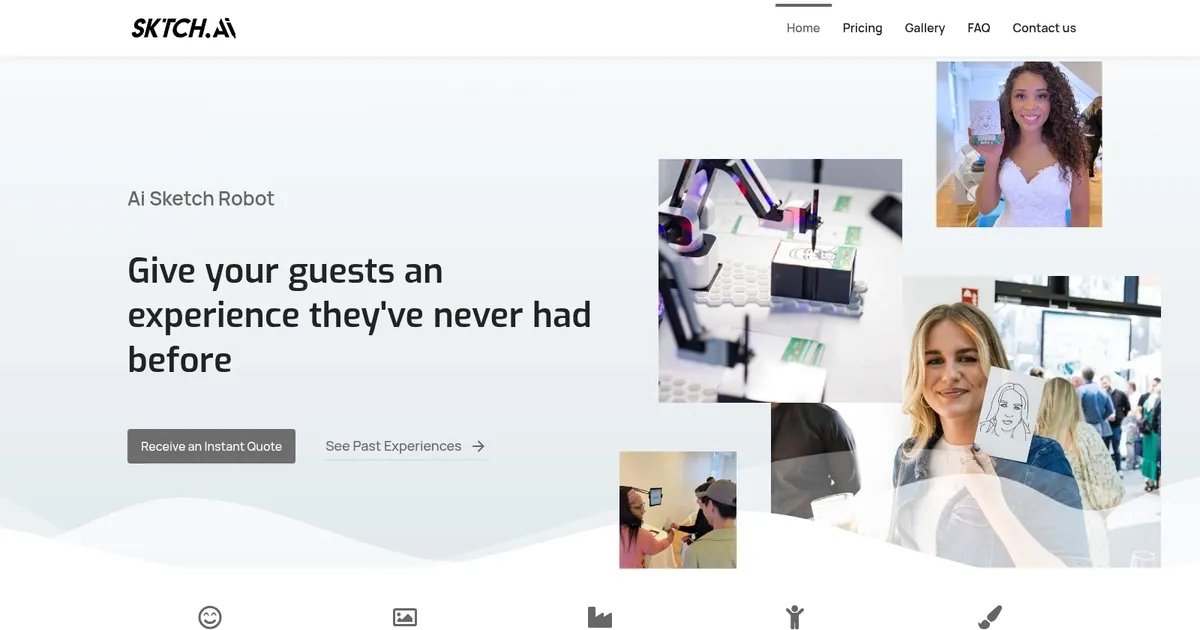Go to the Pricing page
Viewport: 1200px width, 630px height.
click(x=862, y=28)
